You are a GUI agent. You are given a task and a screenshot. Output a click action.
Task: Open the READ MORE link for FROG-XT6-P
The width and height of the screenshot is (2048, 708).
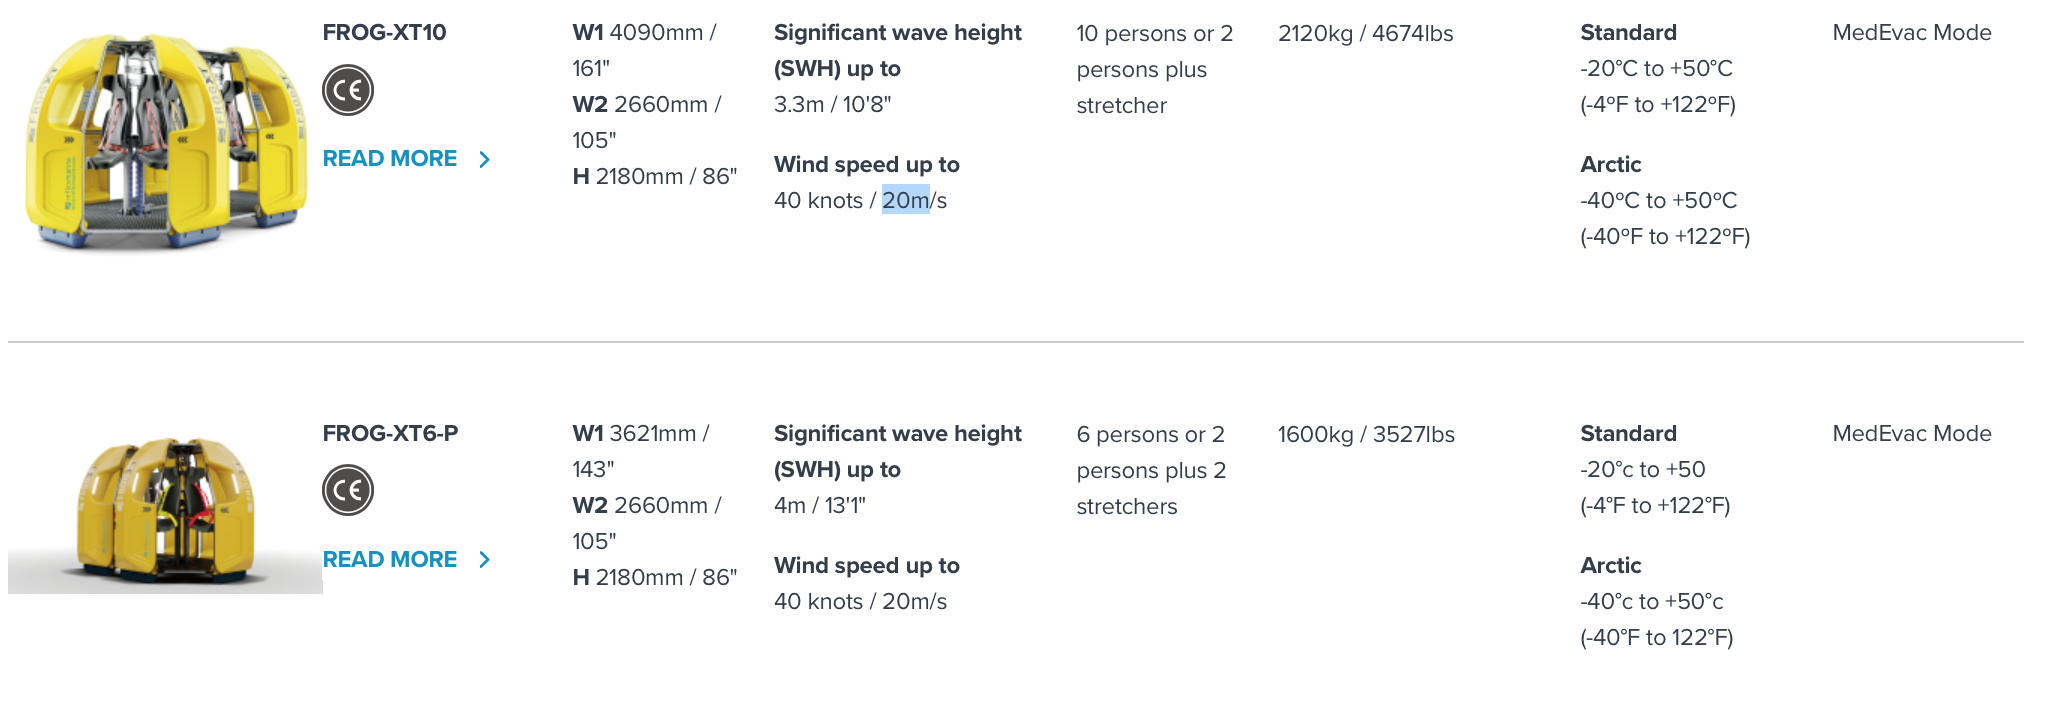390,559
